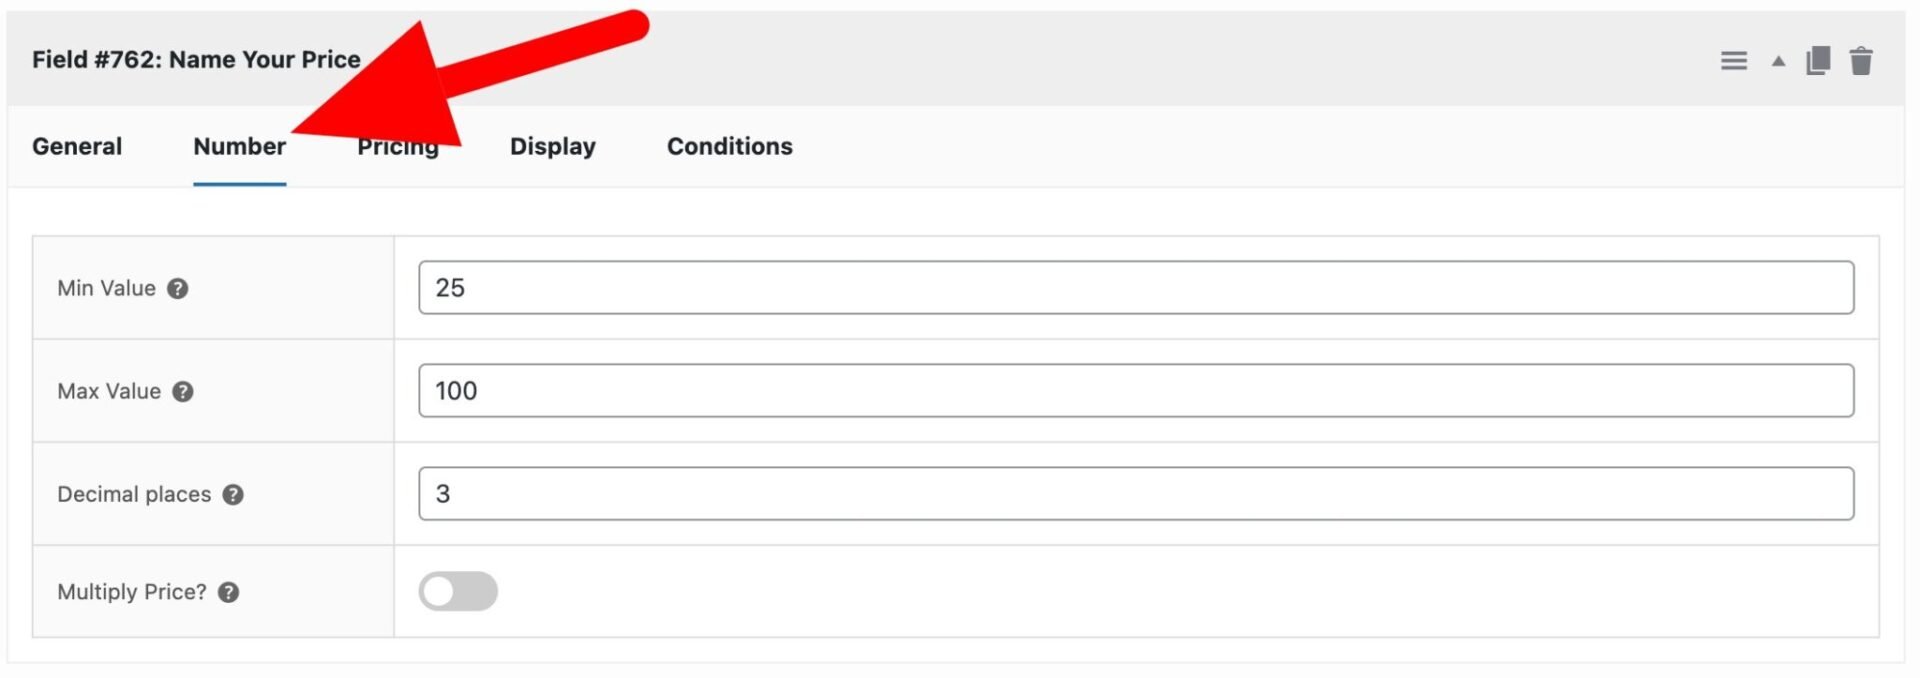Duplicate the Name Your Price field
The image size is (1920, 678).
[x=1817, y=60]
